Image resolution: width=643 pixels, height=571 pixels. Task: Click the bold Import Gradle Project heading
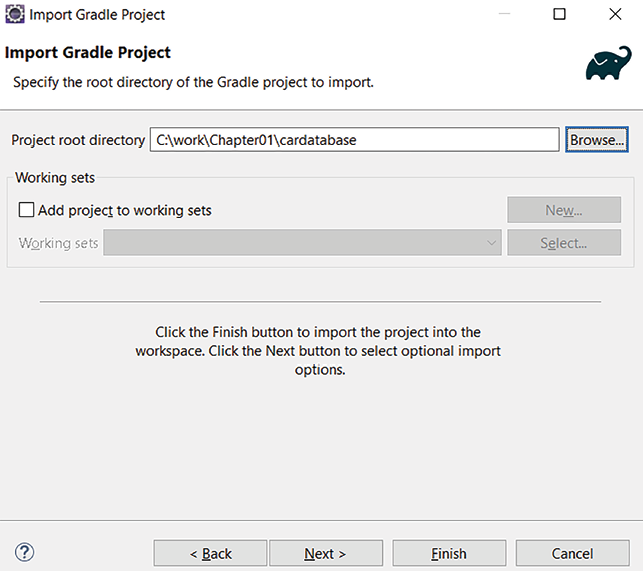(x=88, y=52)
